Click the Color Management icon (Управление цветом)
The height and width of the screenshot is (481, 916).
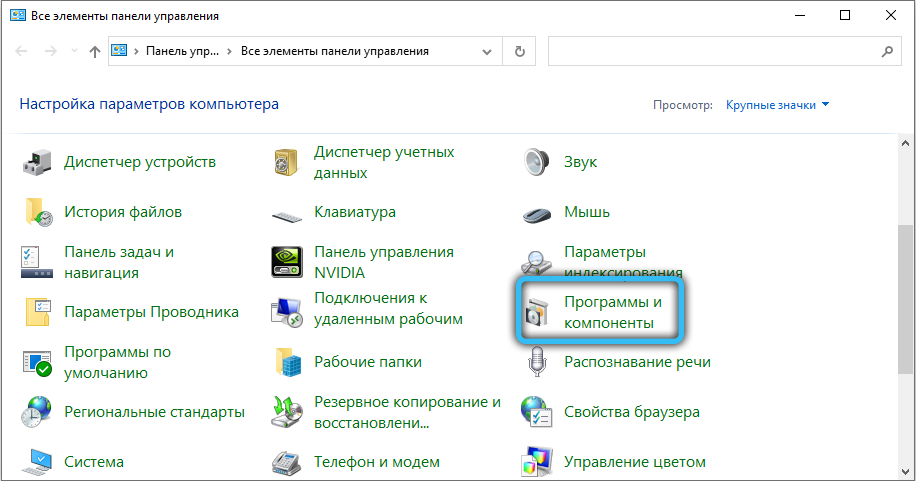click(538, 462)
